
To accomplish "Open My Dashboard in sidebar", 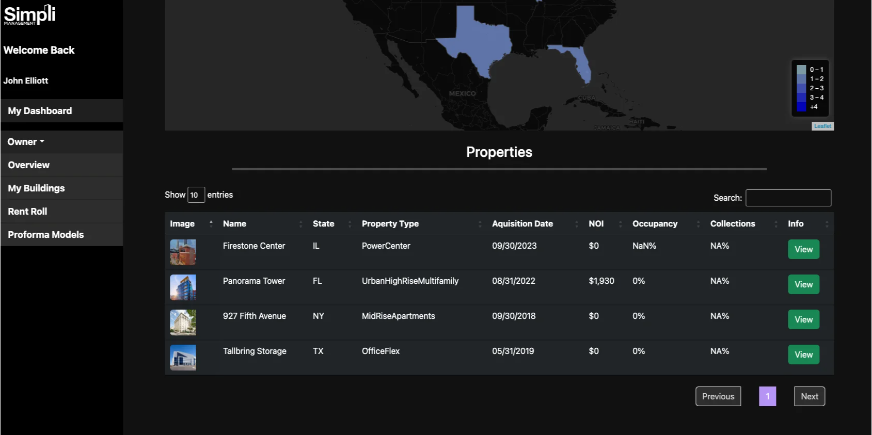I will pos(40,111).
